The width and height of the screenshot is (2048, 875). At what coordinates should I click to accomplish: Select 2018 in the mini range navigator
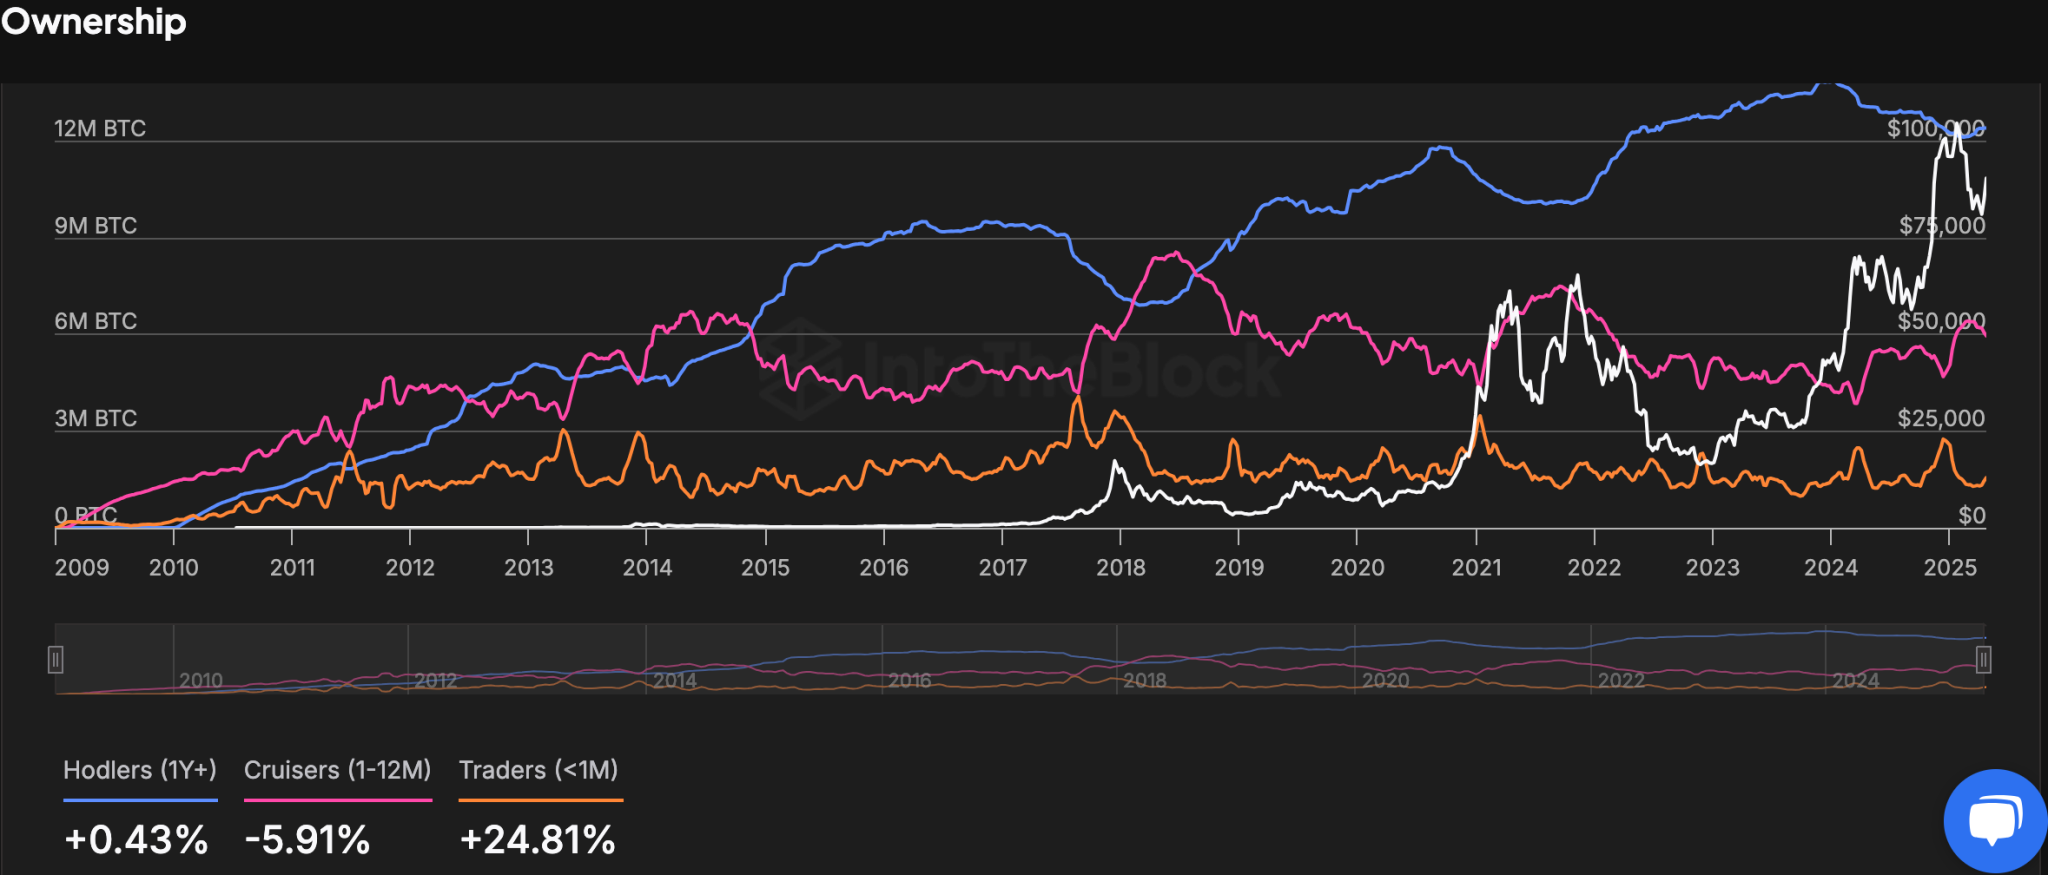coord(1144,680)
